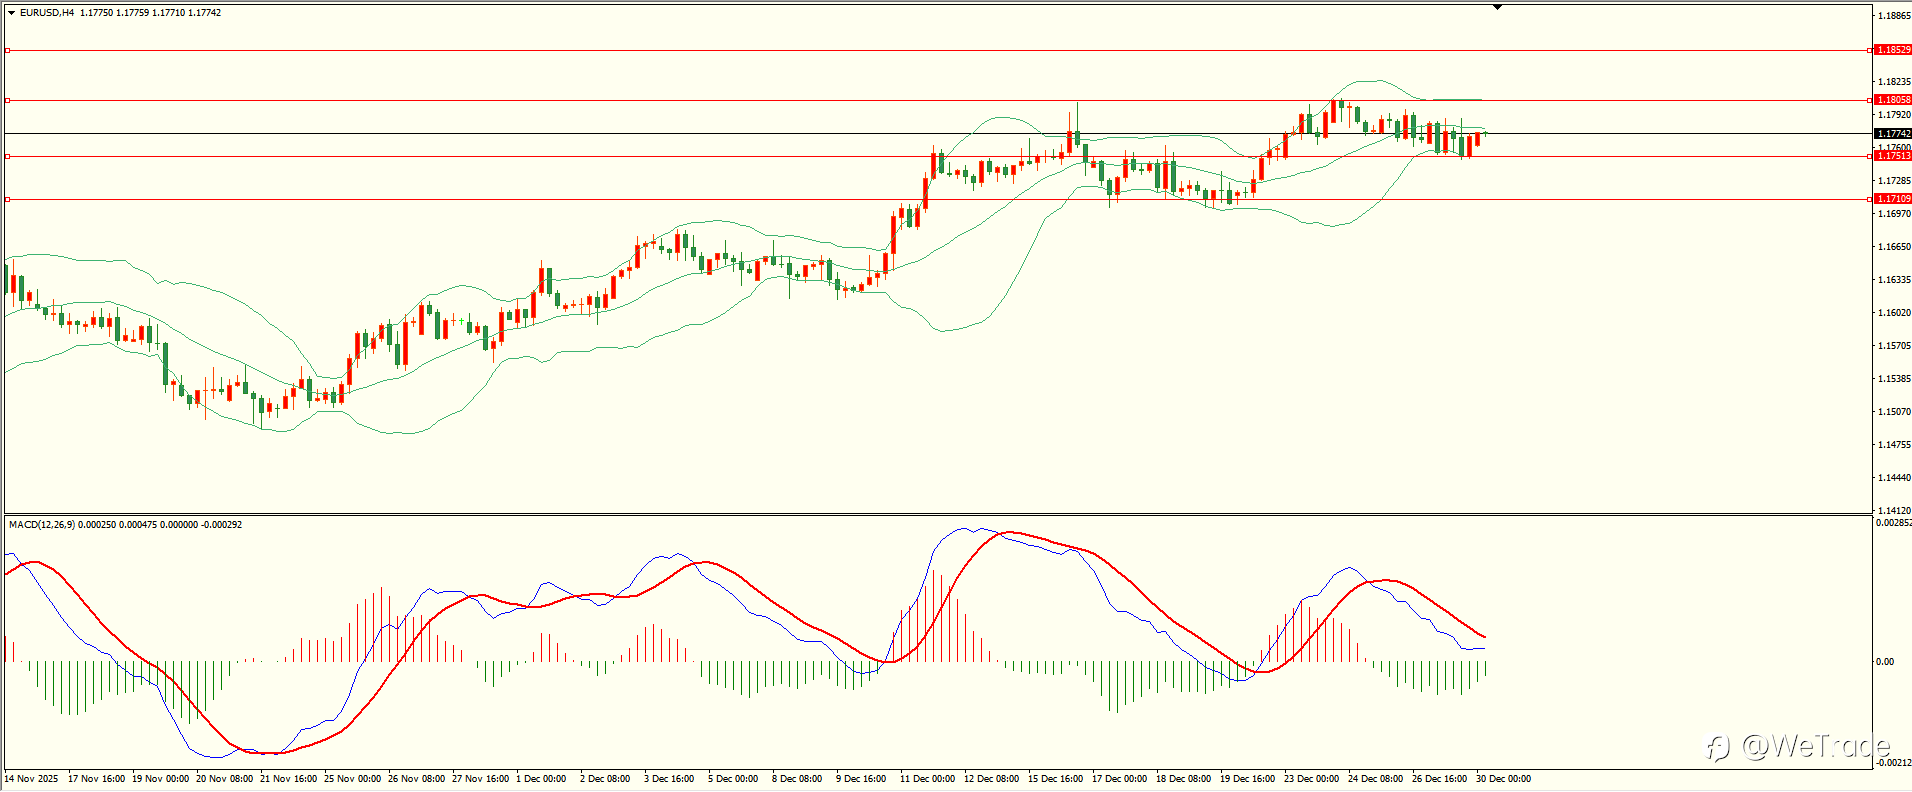Click the 26 Nov 08:00 time axis label
Image resolution: width=1912 pixels, height=792 pixels.
click(x=416, y=779)
